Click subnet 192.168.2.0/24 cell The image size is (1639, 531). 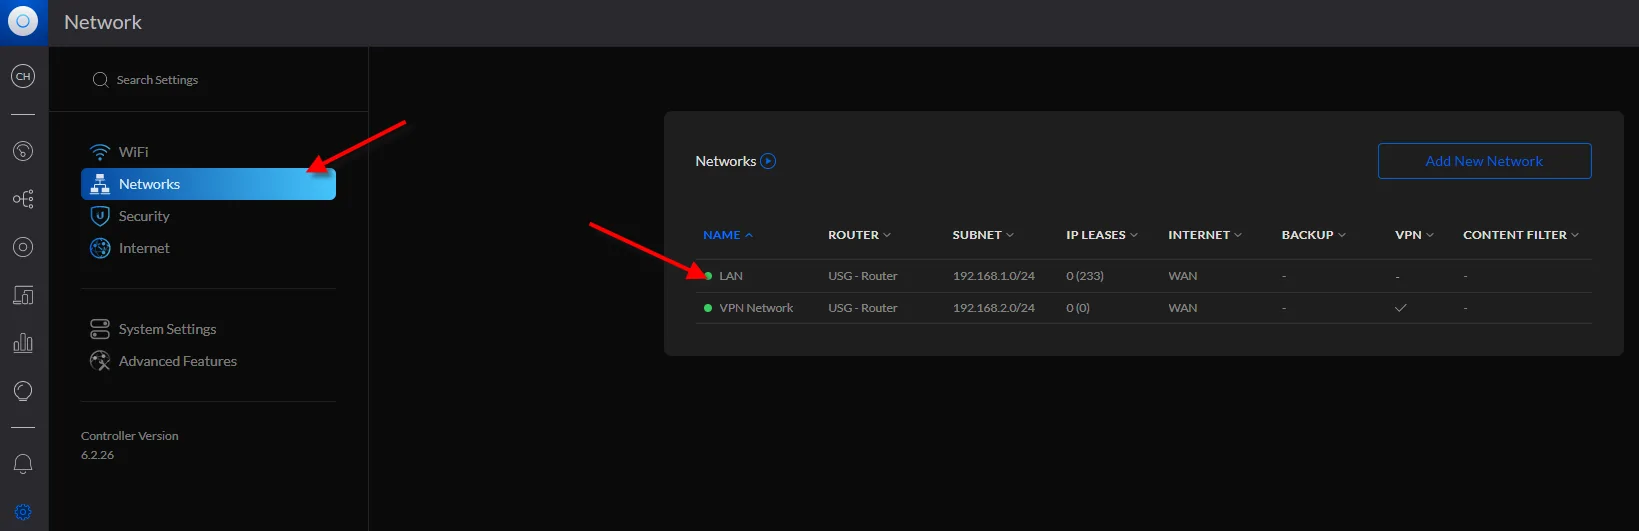coord(994,308)
